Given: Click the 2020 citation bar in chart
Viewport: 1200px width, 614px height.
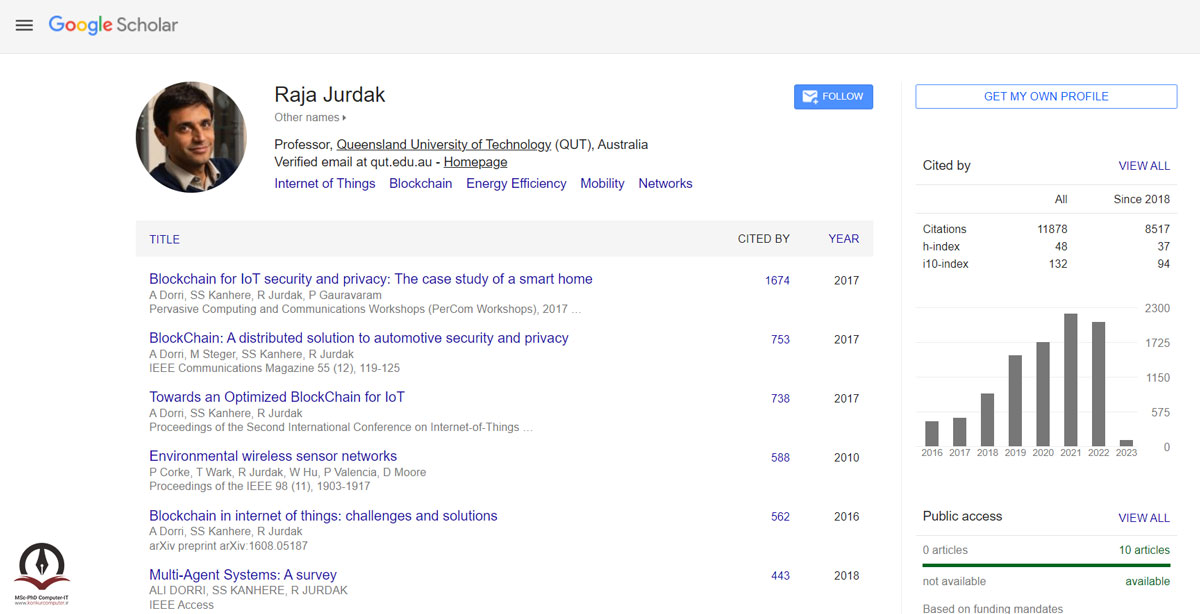Looking at the screenshot, I should click(1043, 394).
